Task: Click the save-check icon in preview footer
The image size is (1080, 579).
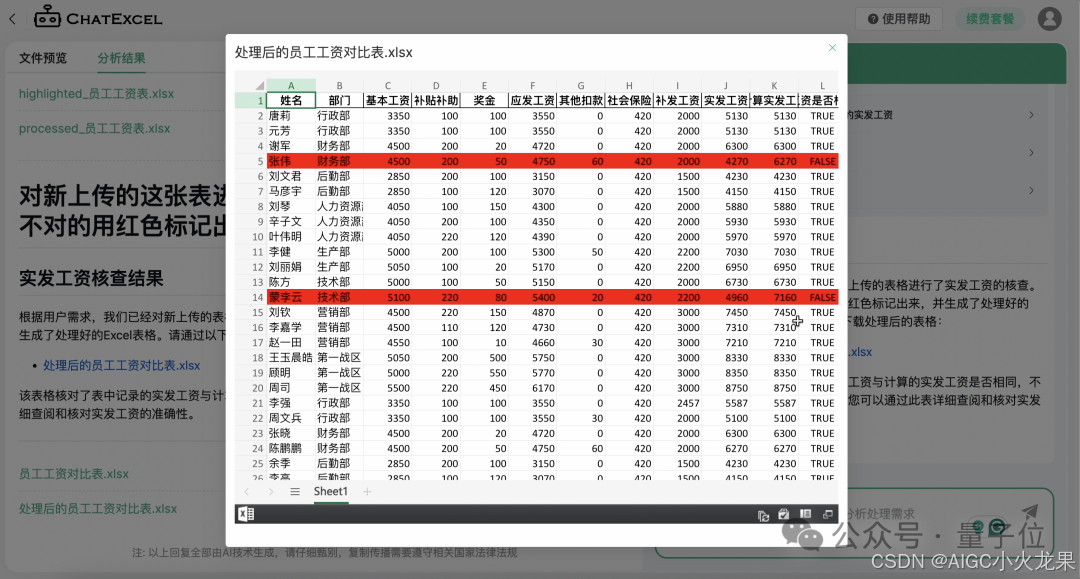Action: [784, 514]
